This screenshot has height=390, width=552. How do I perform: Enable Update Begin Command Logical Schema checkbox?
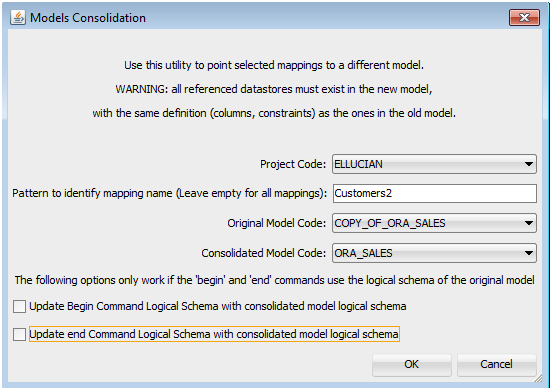[x=19, y=306]
